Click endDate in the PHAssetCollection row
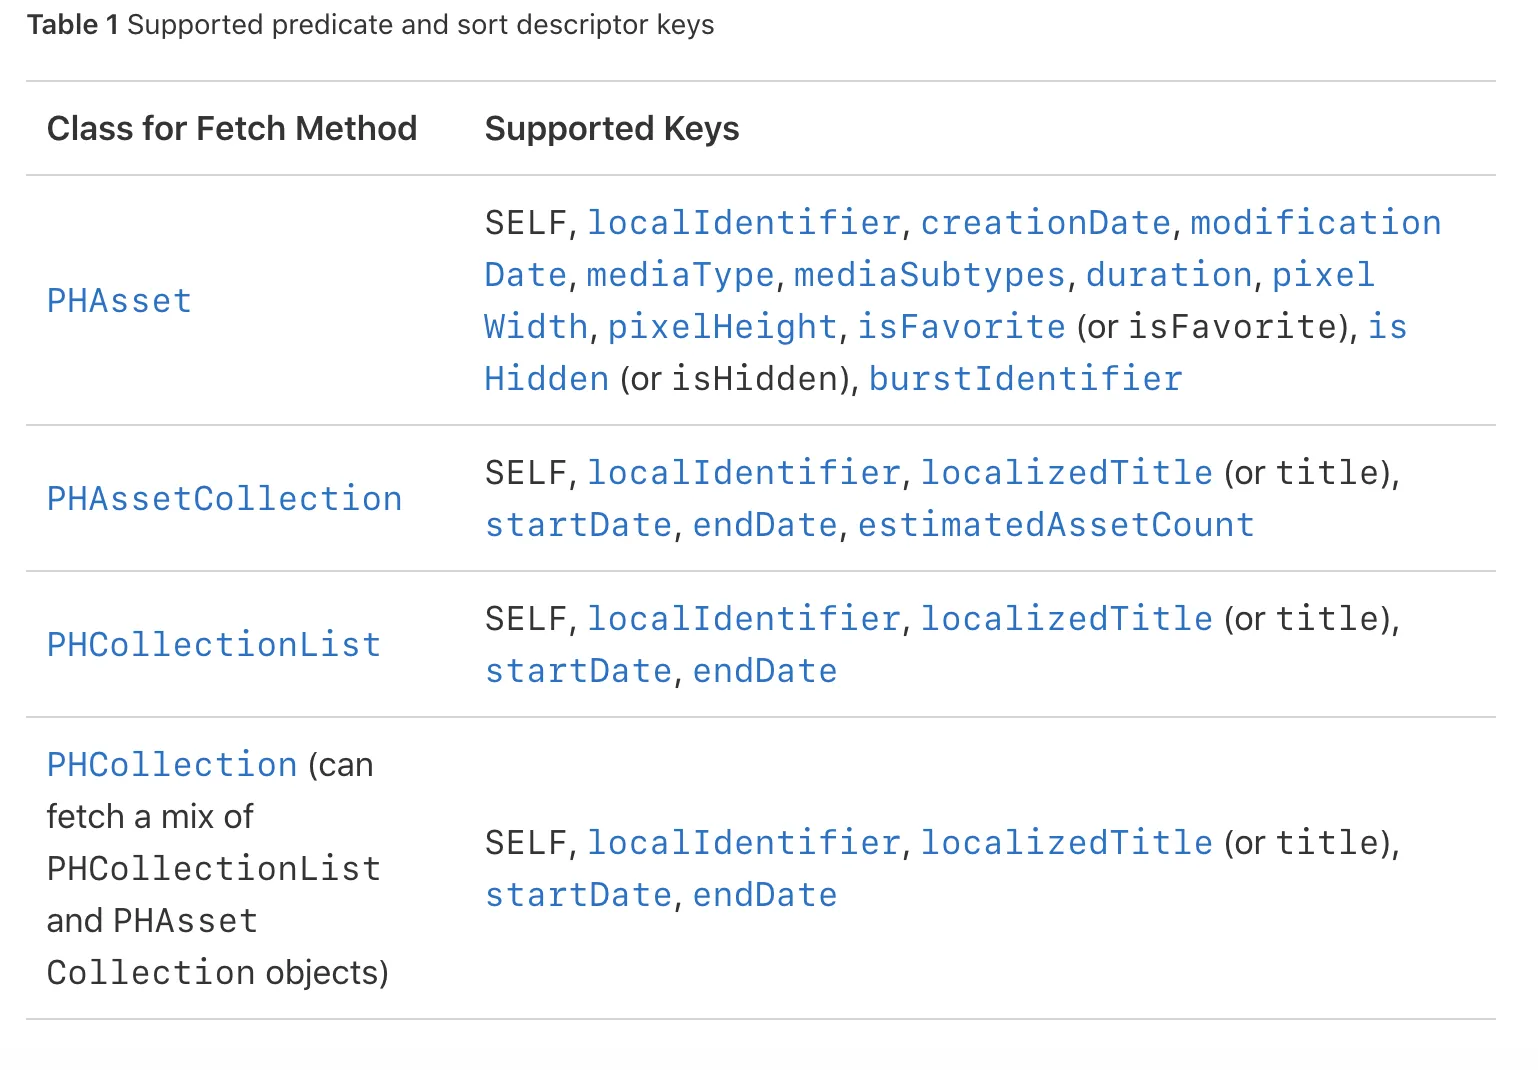The image size is (1538, 1070). [x=765, y=525]
